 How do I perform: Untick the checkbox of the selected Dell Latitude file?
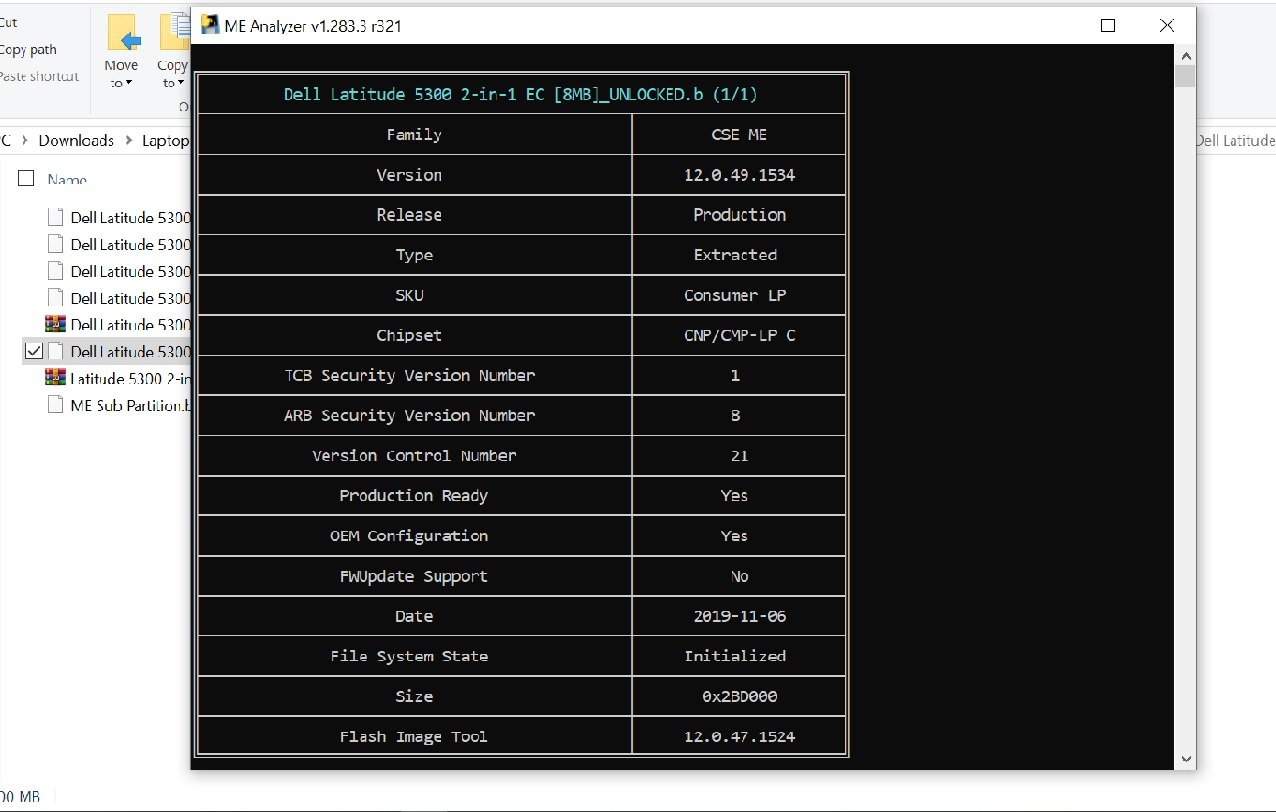coord(33,351)
